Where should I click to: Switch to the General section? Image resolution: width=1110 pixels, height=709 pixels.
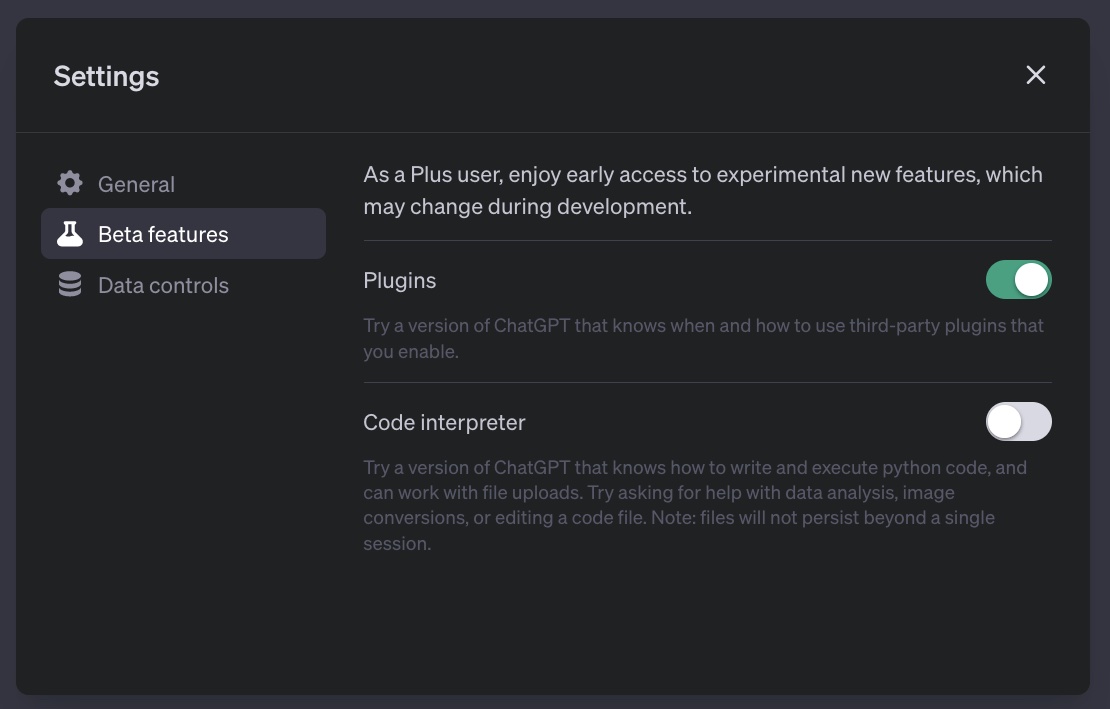click(136, 183)
